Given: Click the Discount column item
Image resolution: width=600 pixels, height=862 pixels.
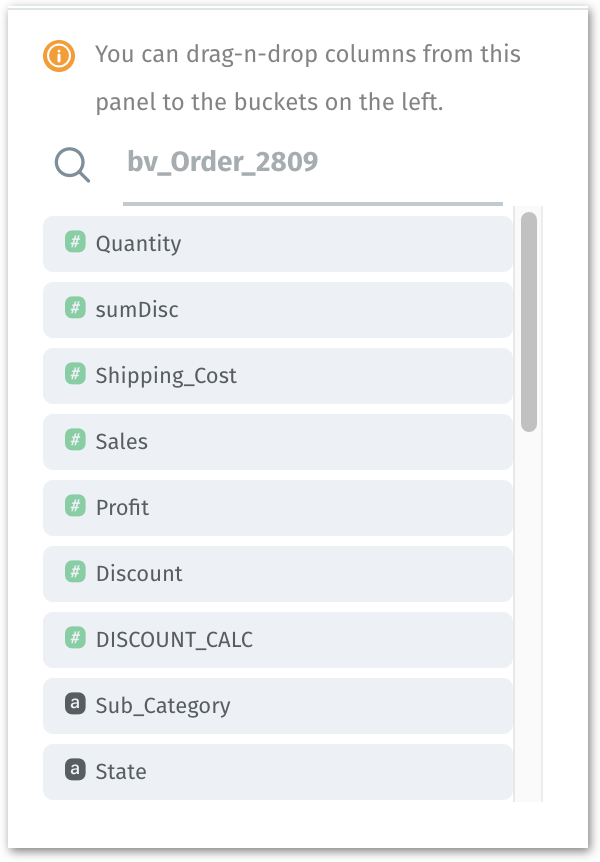Looking at the screenshot, I should [278, 573].
